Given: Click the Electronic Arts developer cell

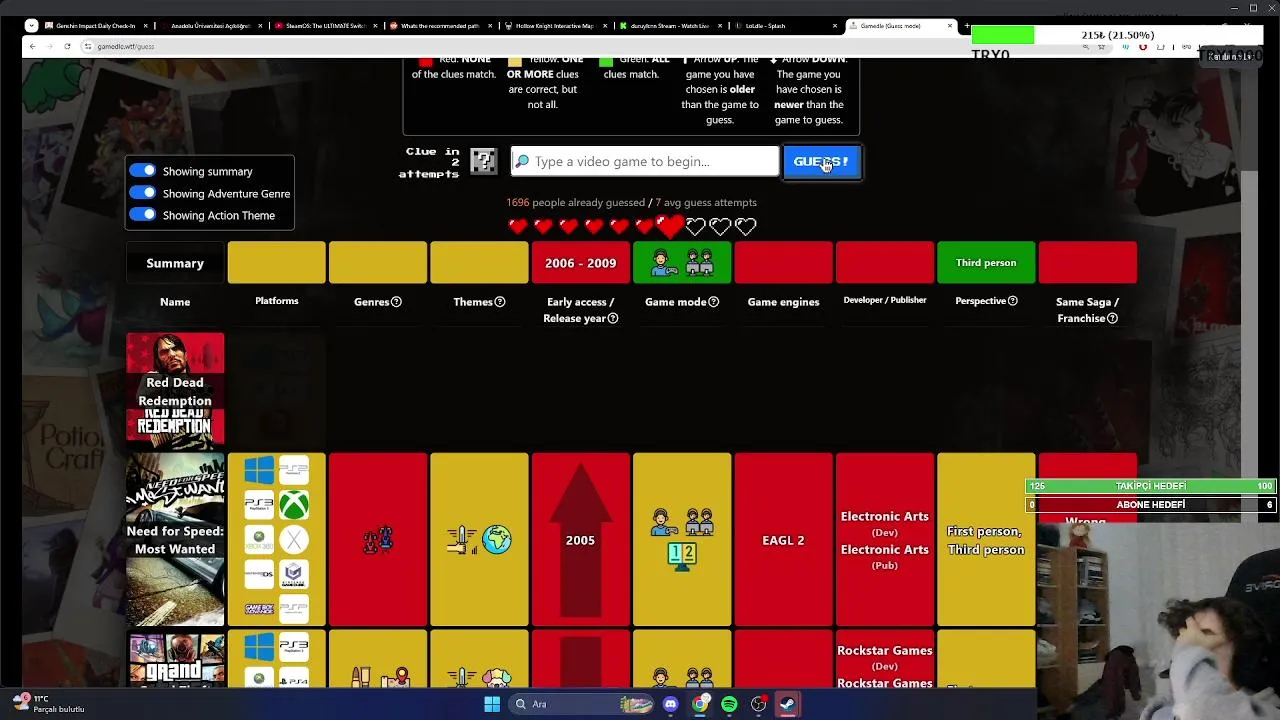Looking at the screenshot, I should [884, 540].
